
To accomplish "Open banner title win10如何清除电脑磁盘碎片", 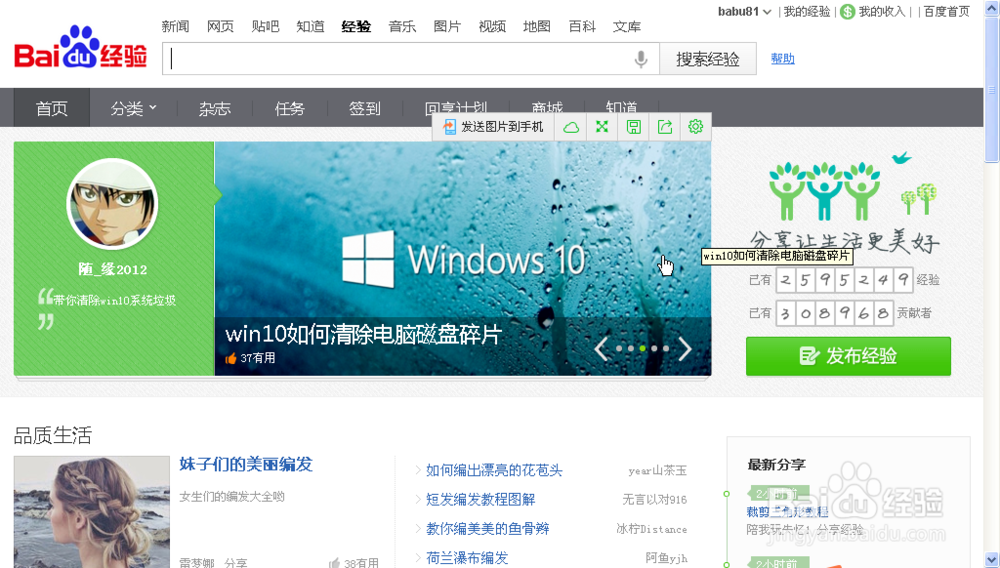I will click(x=364, y=335).
